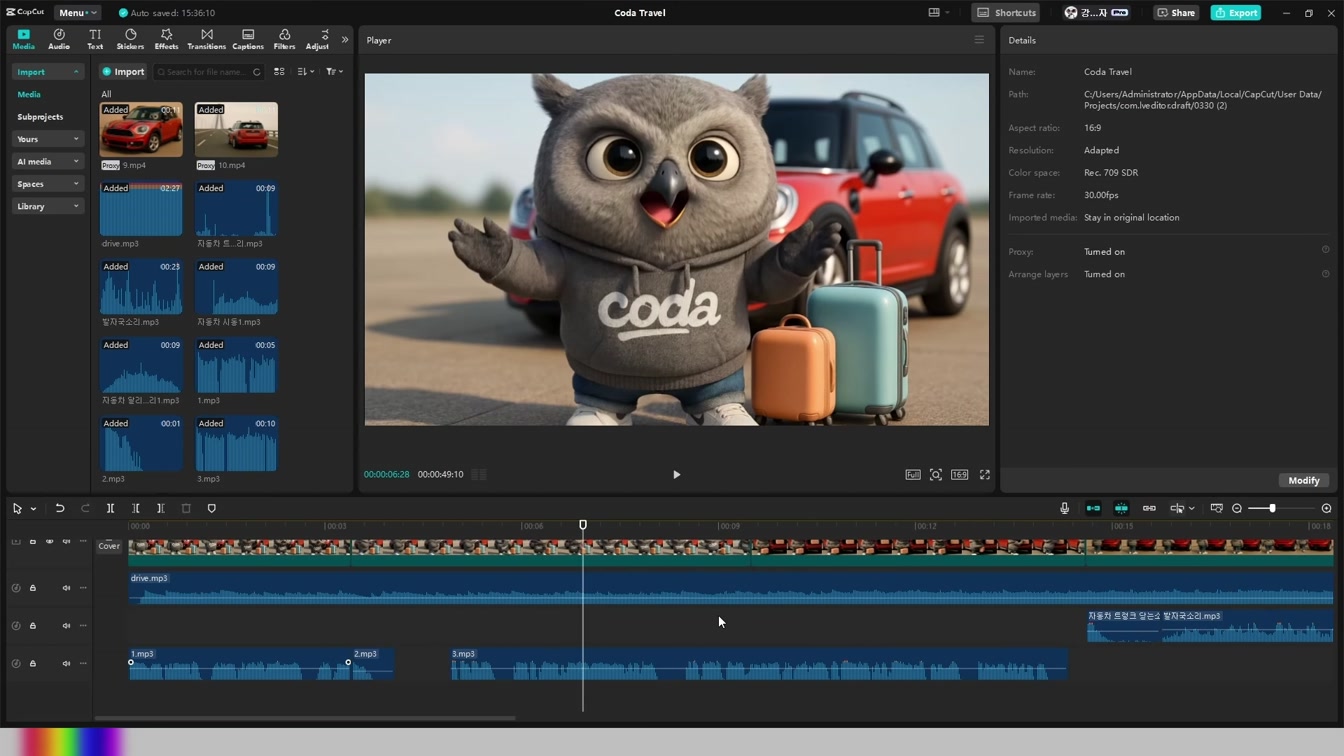Toggle auto snapping
The image size is (1344, 756).
(x=1121, y=509)
